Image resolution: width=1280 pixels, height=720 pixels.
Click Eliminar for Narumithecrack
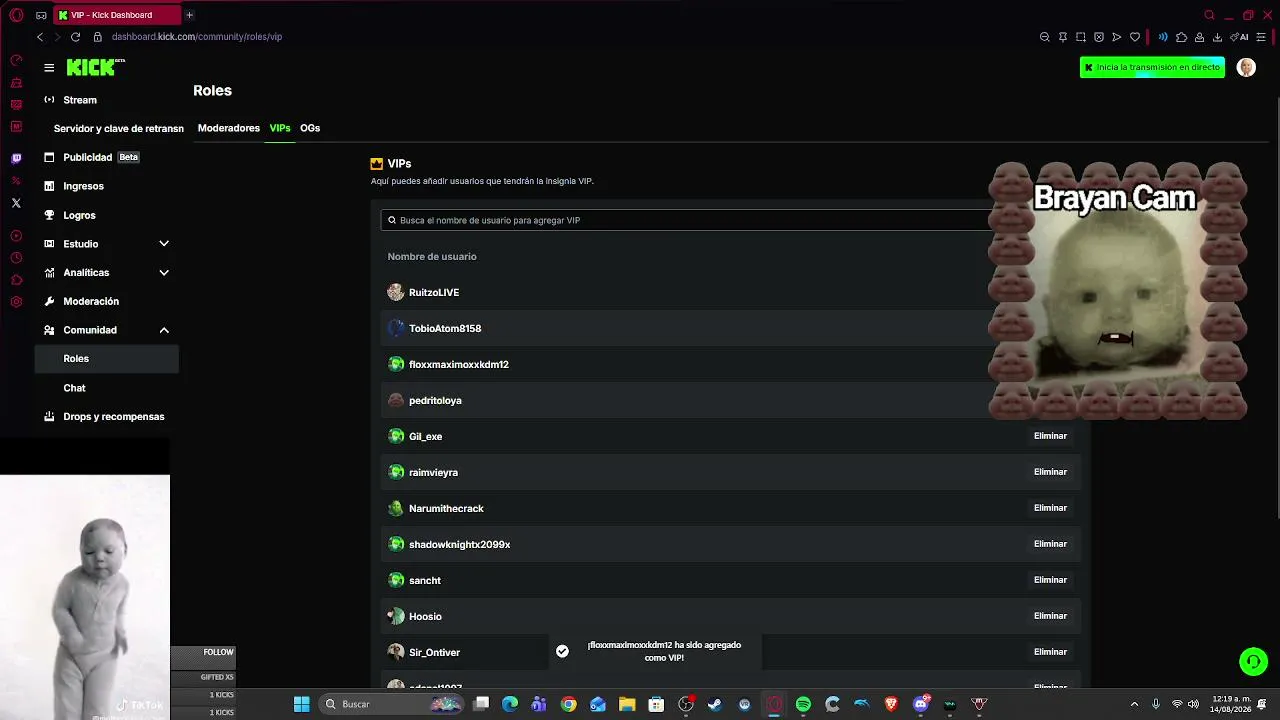1050,508
